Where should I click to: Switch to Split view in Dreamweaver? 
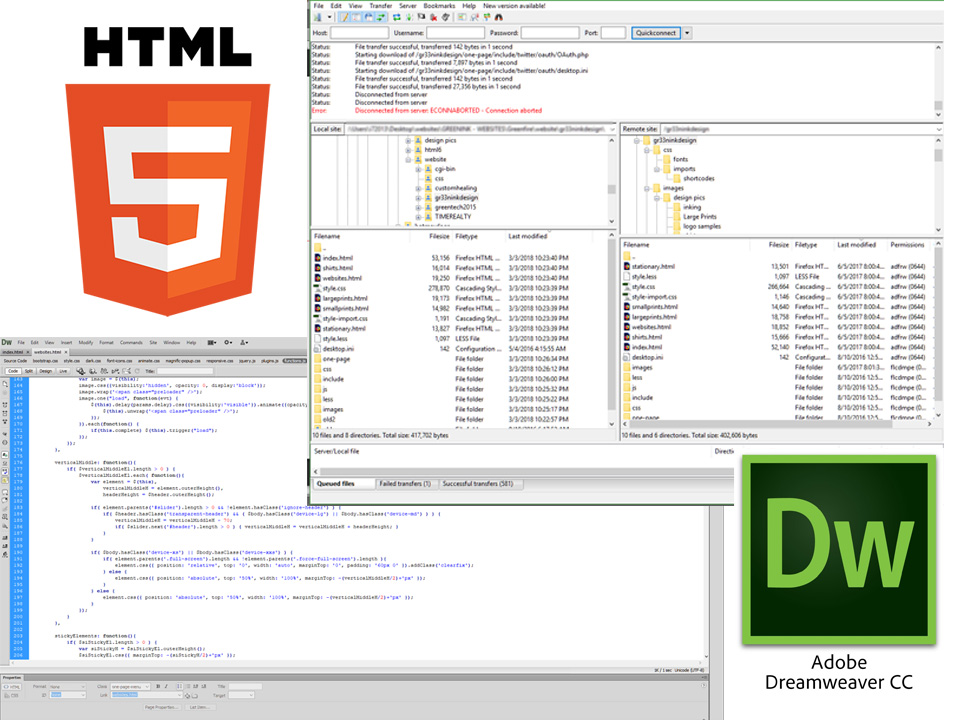(28, 371)
